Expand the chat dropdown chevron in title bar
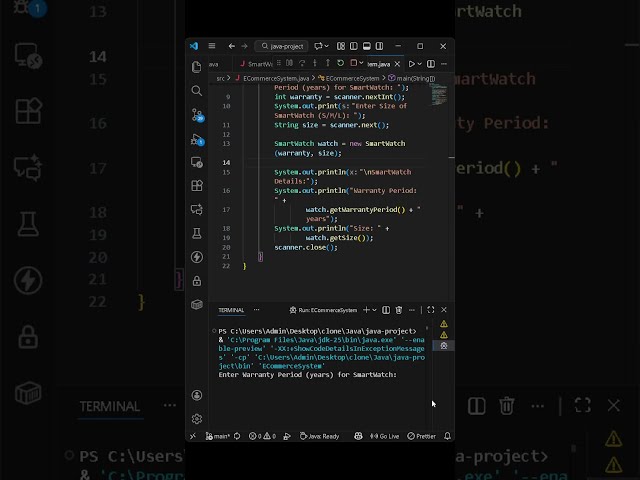The height and width of the screenshot is (480, 640). point(327,46)
